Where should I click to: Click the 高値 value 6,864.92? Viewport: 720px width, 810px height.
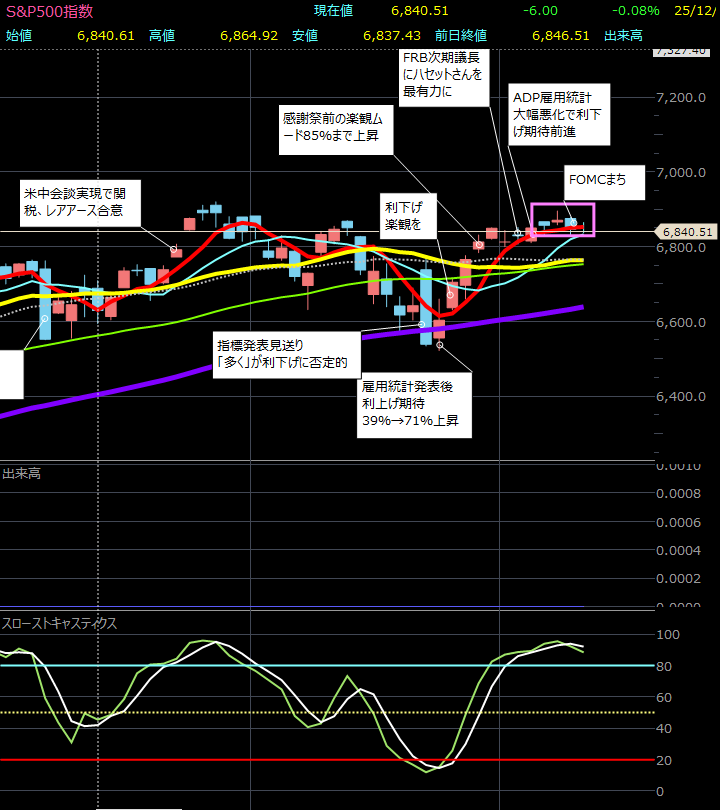[247, 35]
